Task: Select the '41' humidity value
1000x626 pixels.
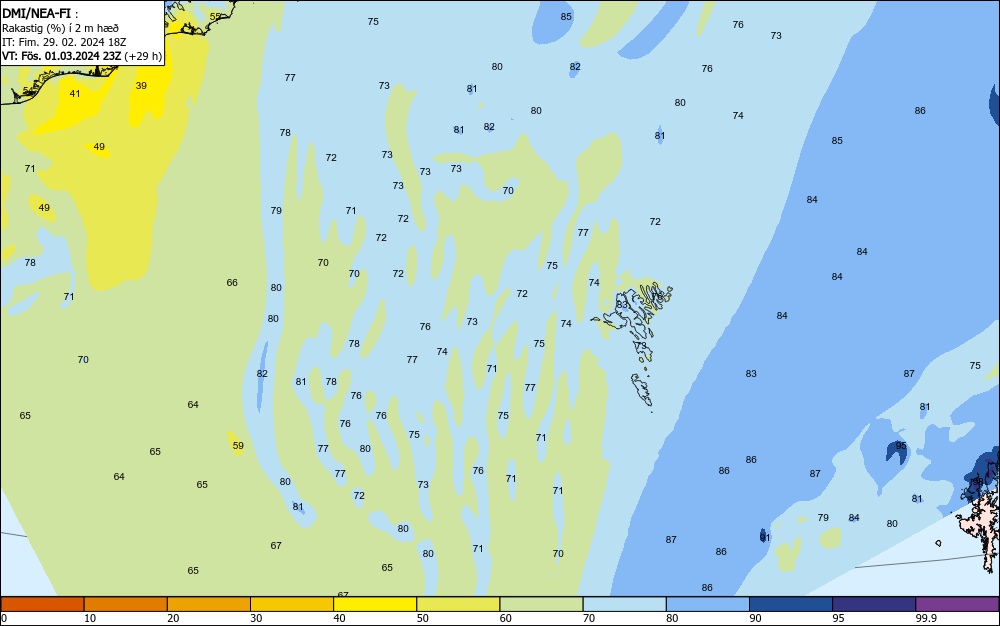Action: click(75, 94)
